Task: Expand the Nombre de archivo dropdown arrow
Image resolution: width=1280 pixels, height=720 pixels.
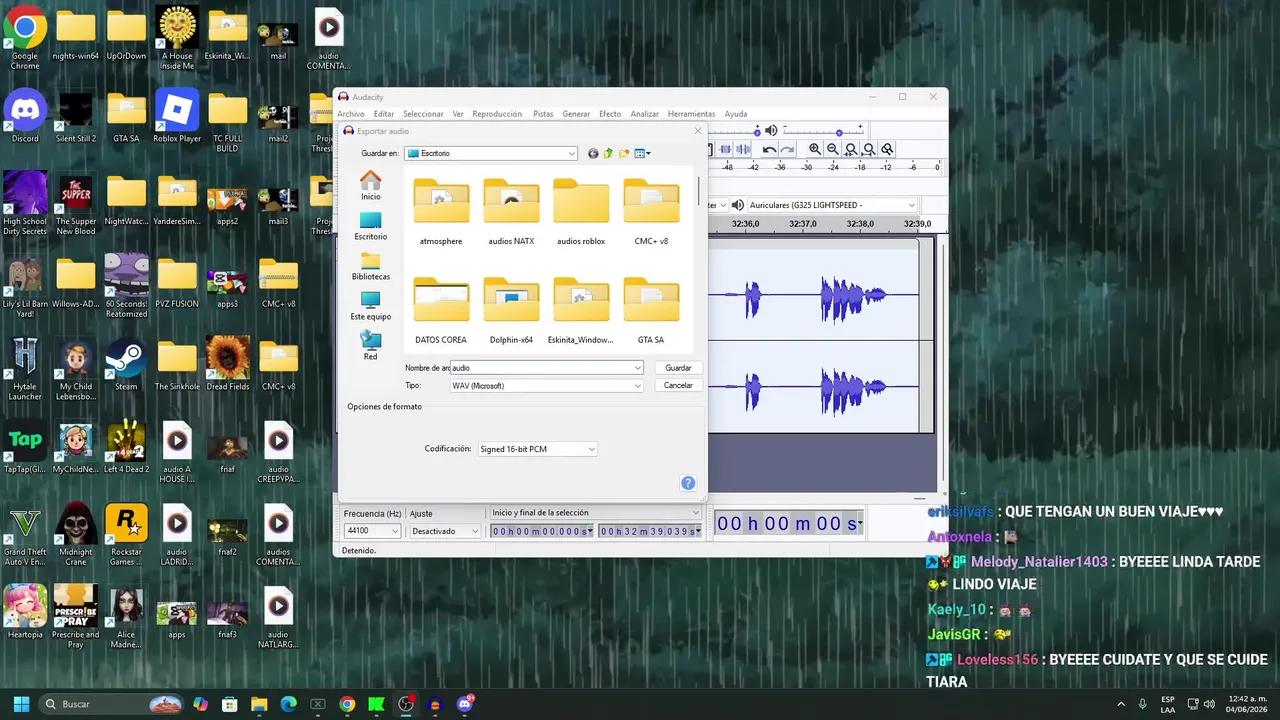Action: [638, 368]
